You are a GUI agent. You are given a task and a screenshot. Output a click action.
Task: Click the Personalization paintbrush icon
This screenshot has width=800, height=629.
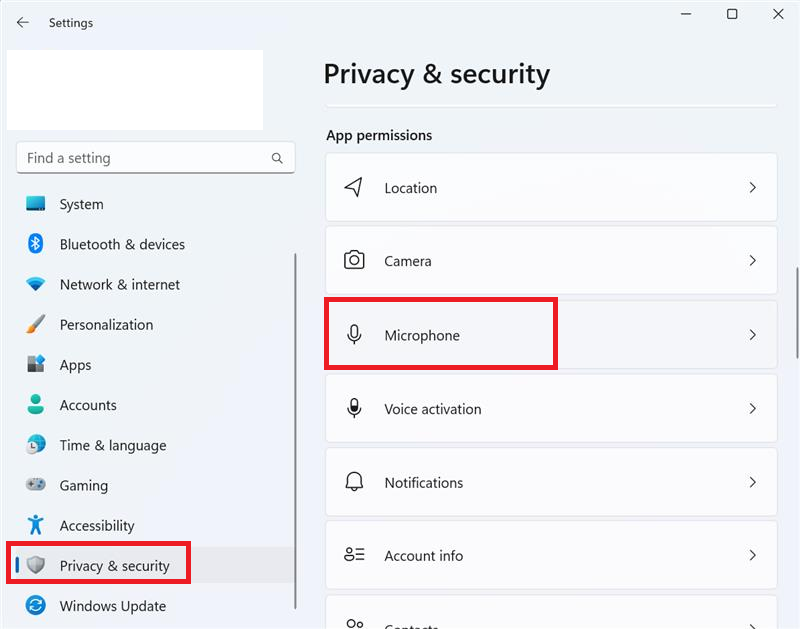(36, 324)
